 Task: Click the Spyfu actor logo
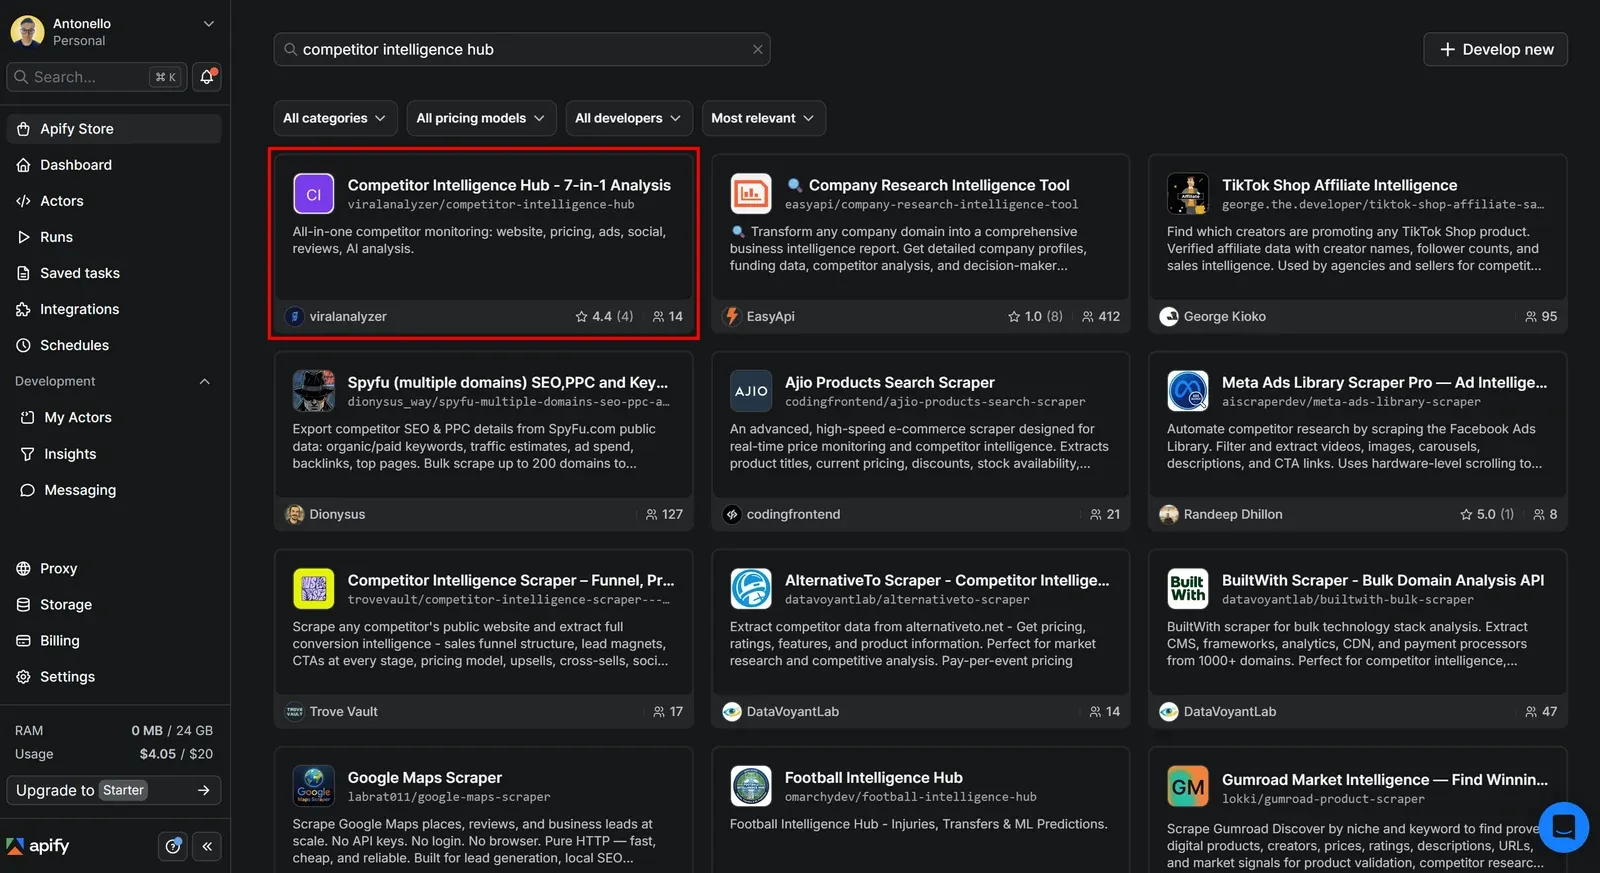click(313, 391)
